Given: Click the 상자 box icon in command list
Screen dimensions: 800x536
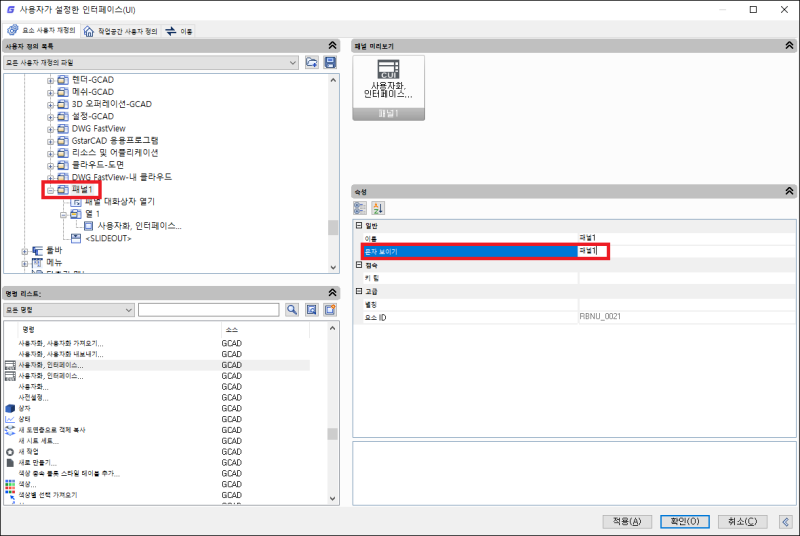Looking at the screenshot, I should click(10, 409).
